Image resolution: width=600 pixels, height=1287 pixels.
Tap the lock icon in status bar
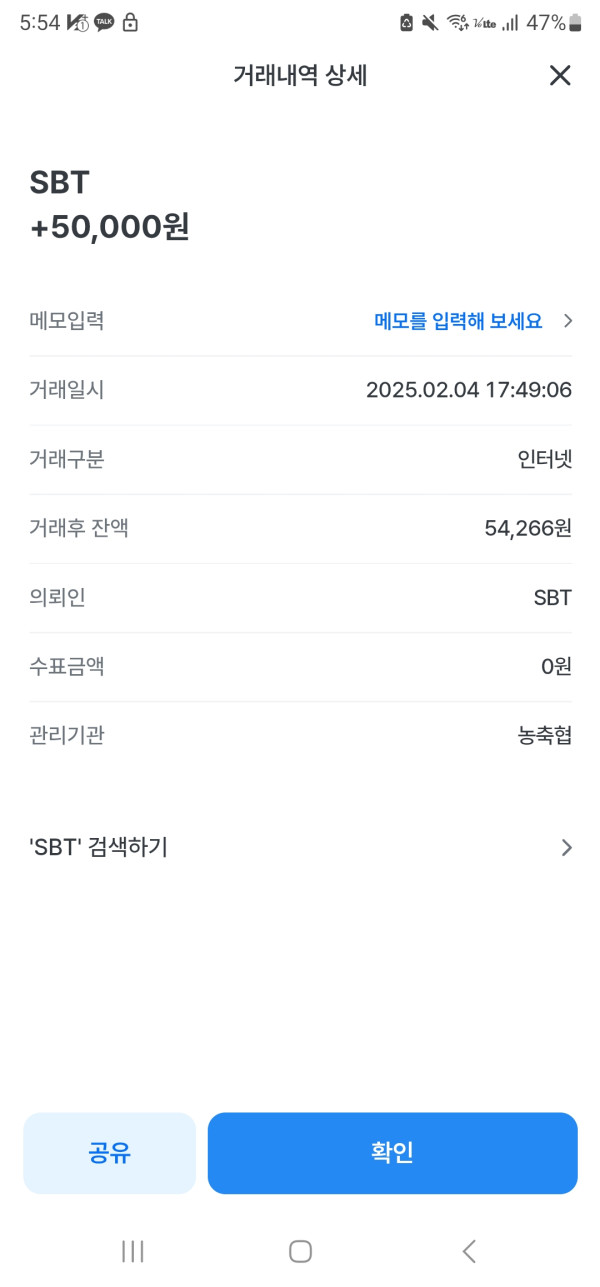point(130,23)
